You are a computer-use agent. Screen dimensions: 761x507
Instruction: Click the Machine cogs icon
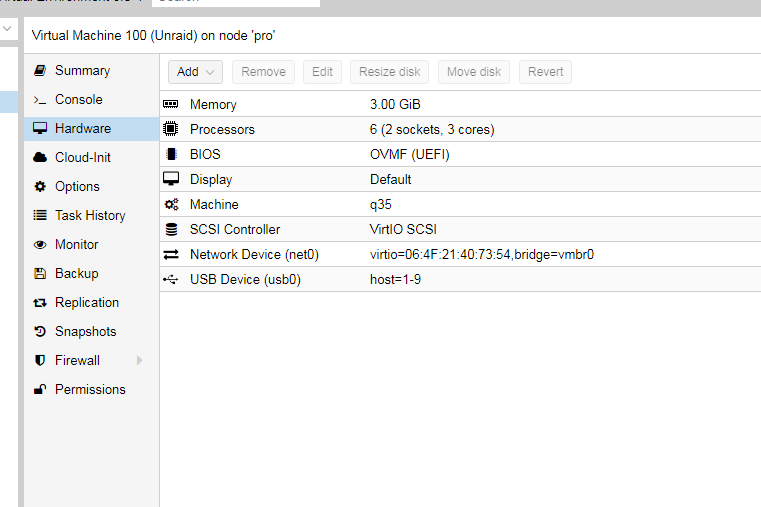click(x=171, y=204)
